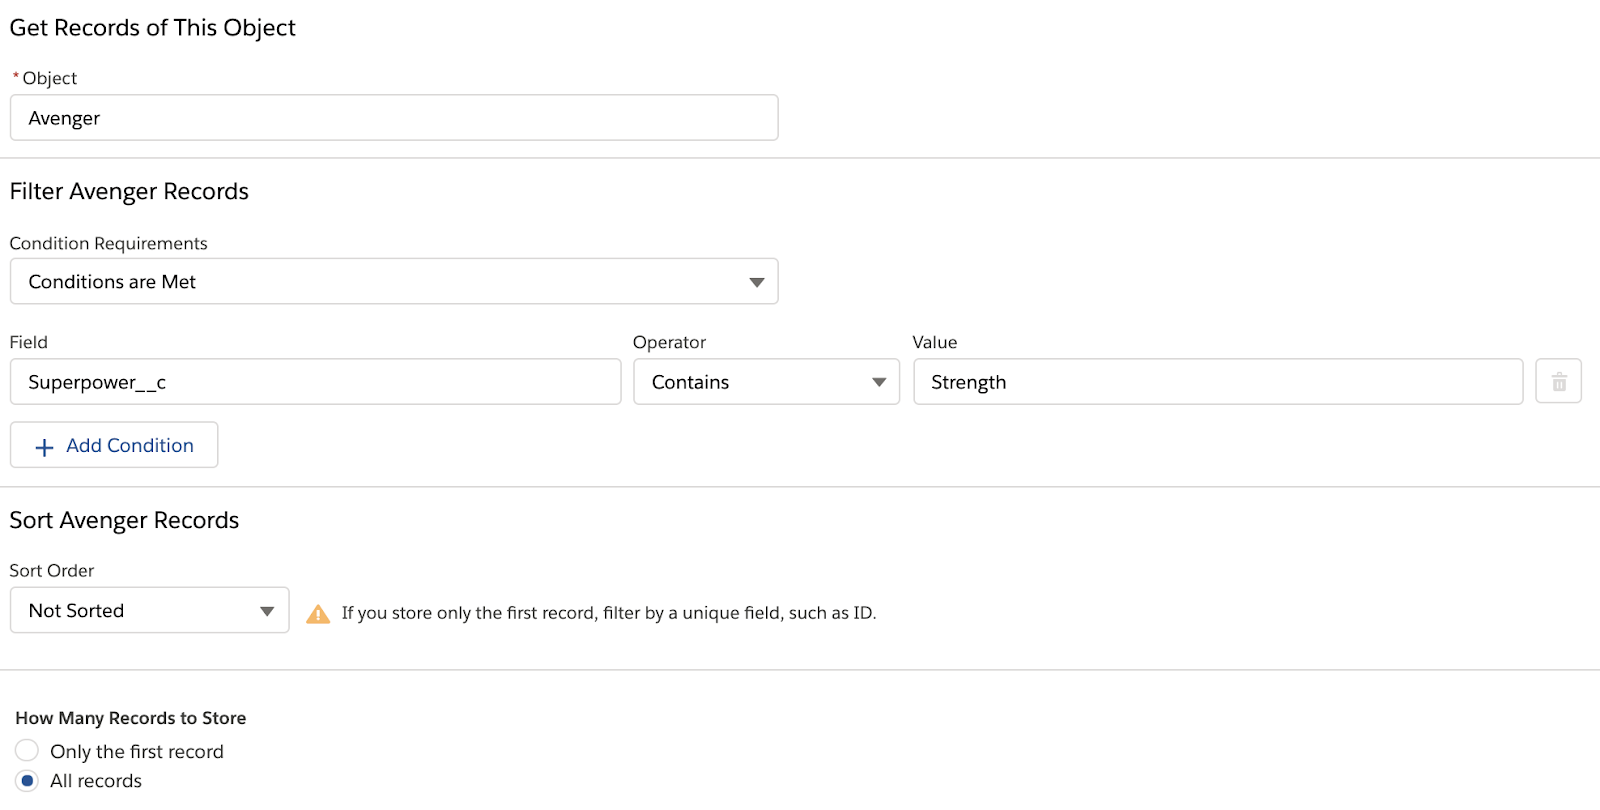This screenshot has height=810, width=1600.
Task: Click the Condition Requirements label
Action: (x=108, y=243)
